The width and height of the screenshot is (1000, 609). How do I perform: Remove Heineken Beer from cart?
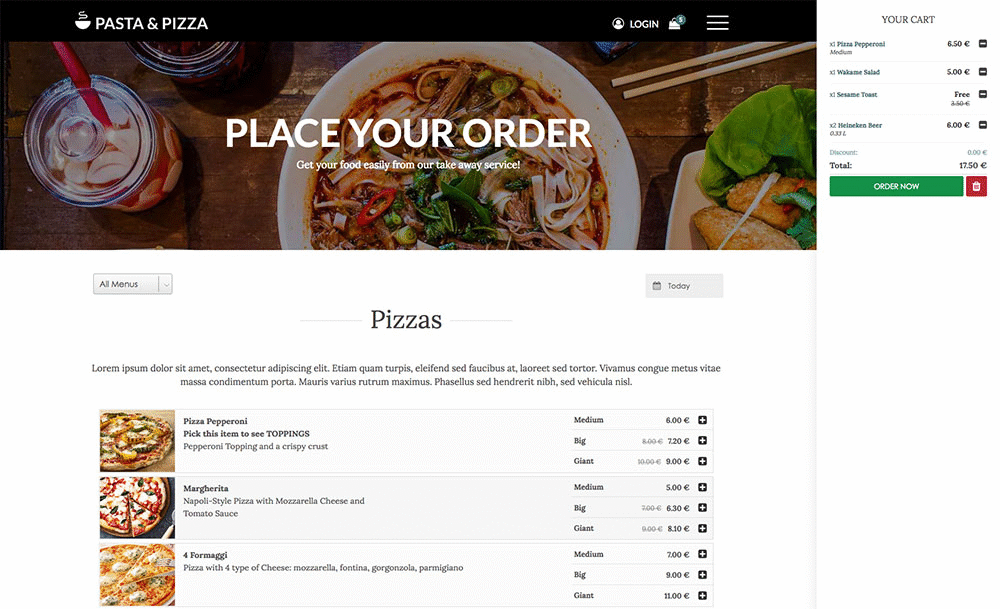pyautogui.click(x=983, y=125)
